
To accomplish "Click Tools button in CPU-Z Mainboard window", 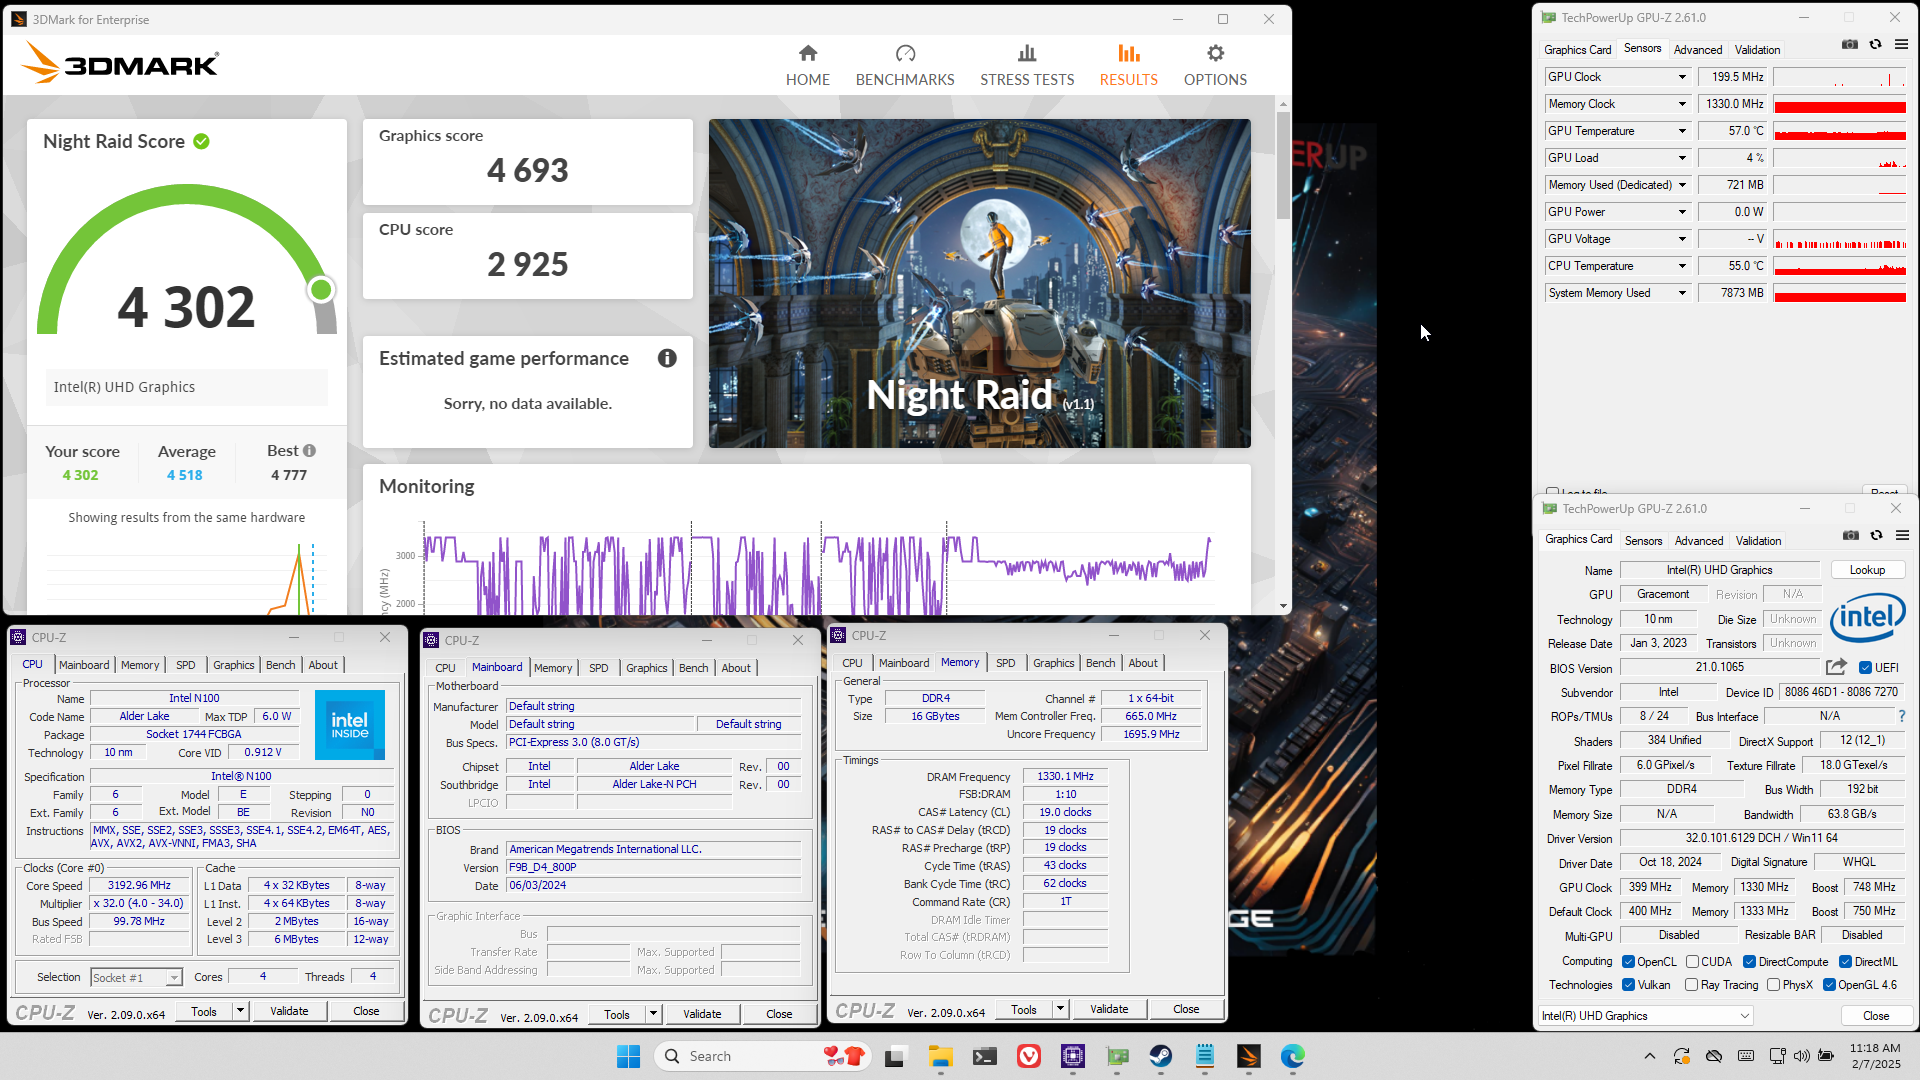I will (x=617, y=1014).
